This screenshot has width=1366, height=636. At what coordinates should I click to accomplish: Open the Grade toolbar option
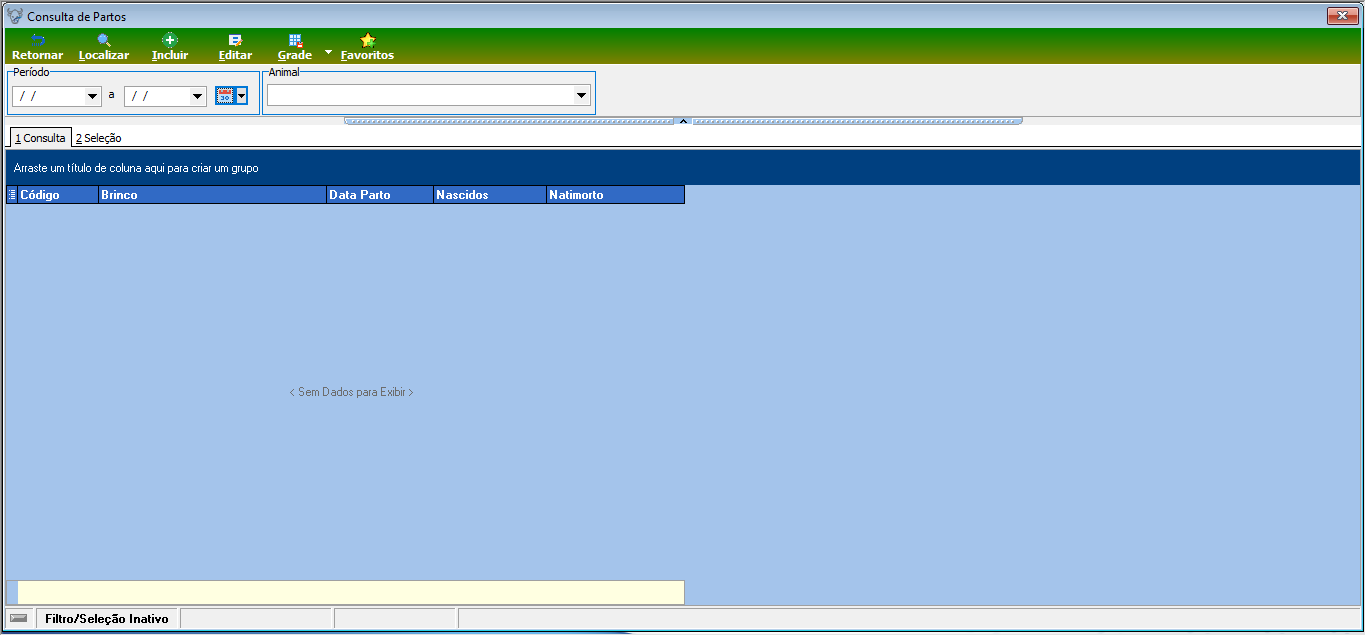(295, 47)
